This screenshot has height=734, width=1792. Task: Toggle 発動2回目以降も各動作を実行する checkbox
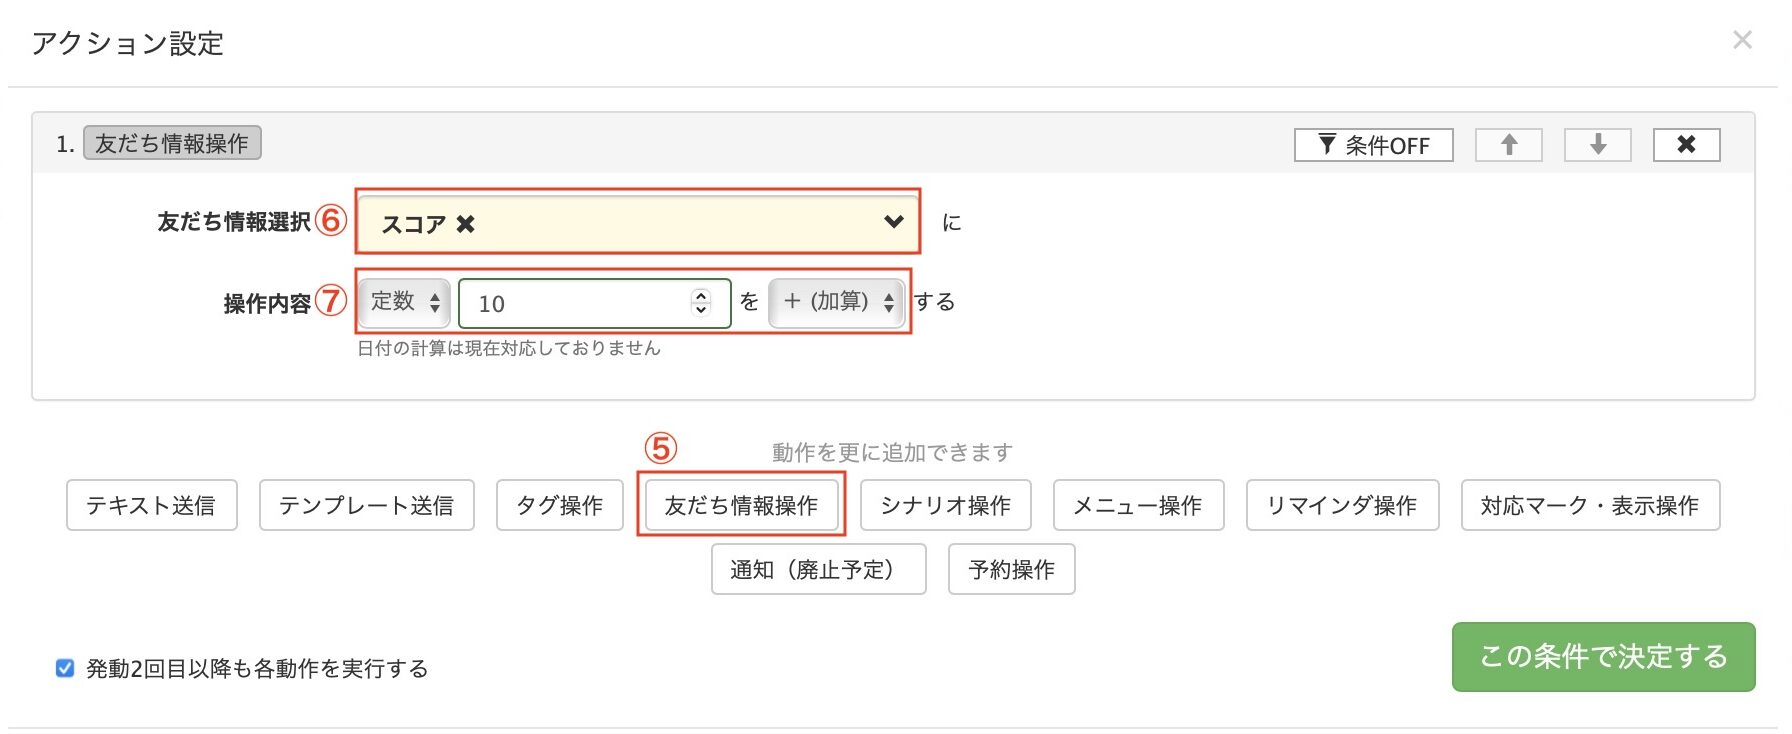pos(65,668)
